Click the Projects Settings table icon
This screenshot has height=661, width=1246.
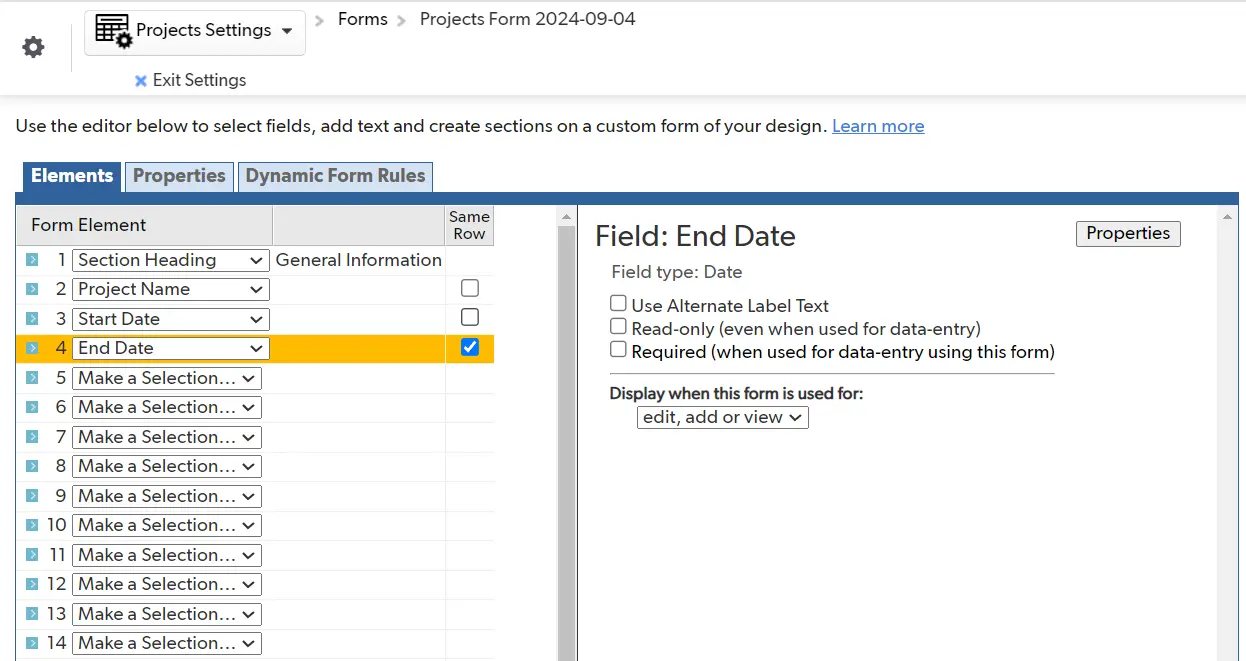tap(113, 31)
